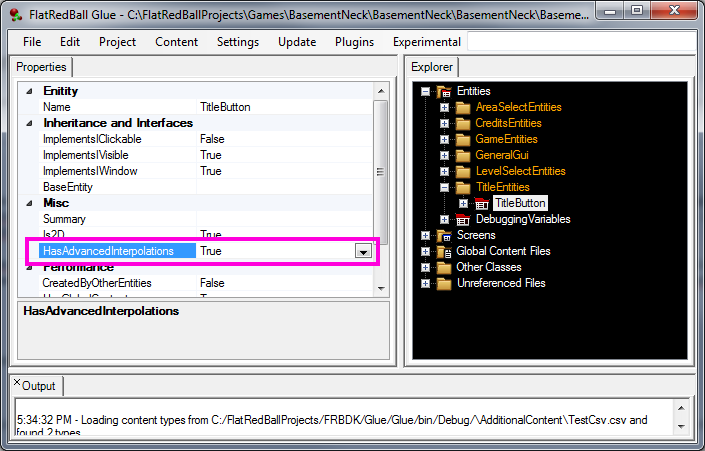This screenshot has width=705, height=451.
Task: Select the DebuggingVariables tree item
Action: 523,219
